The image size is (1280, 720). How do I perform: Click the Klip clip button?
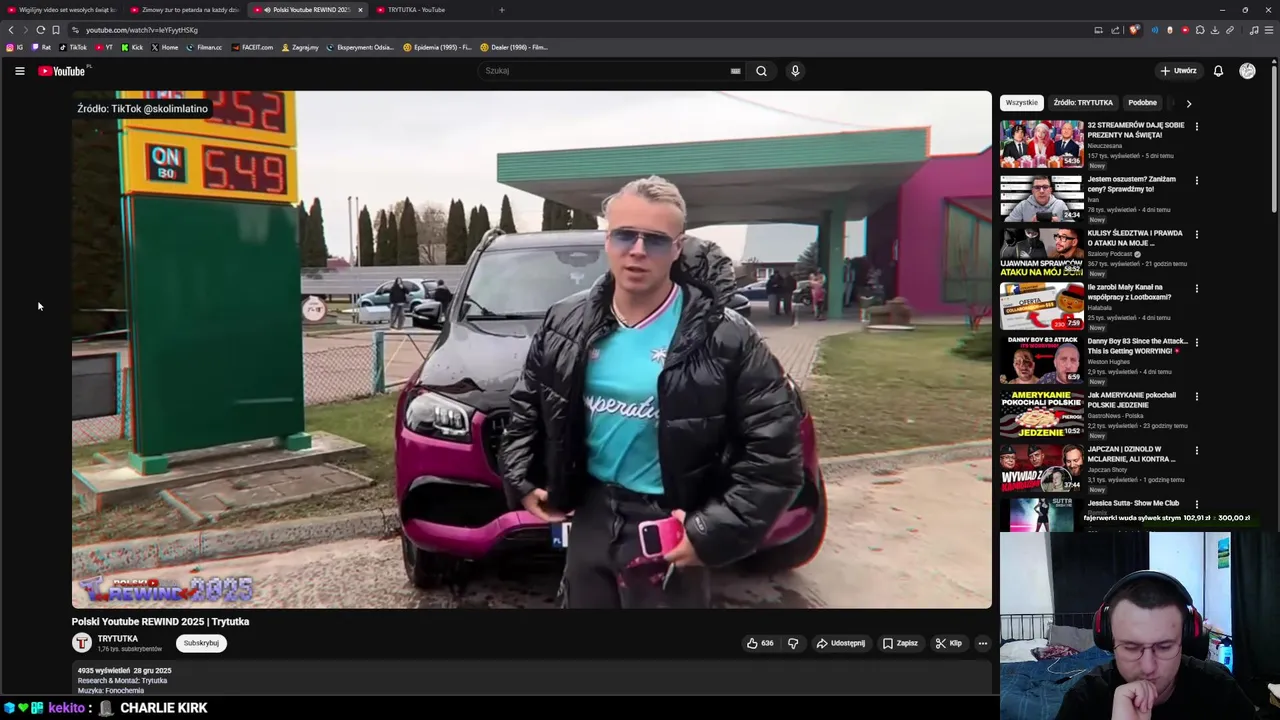[948, 643]
